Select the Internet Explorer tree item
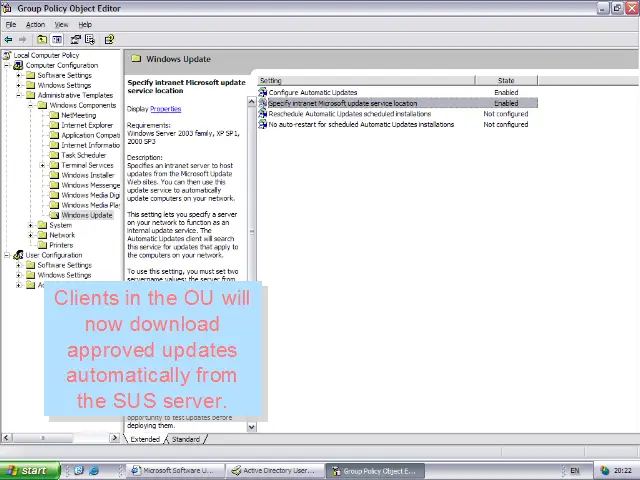Image resolution: width=640 pixels, height=480 pixels. coord(87,125)
